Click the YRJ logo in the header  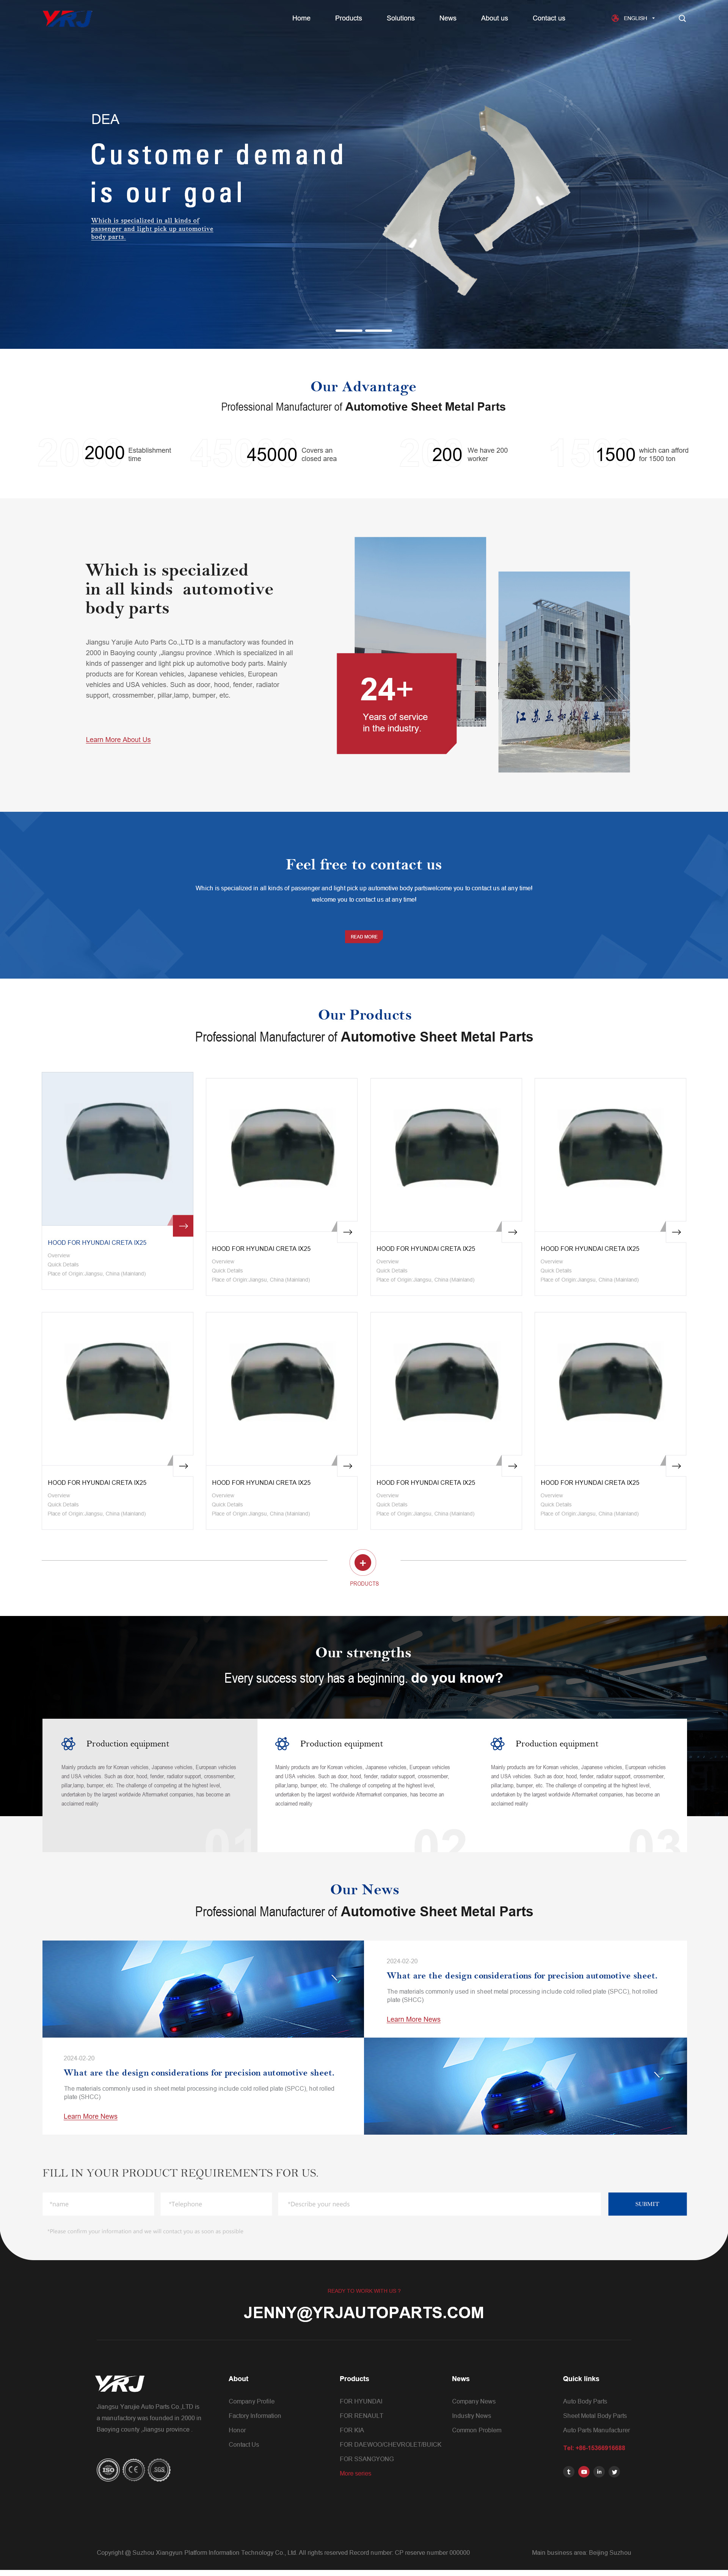[x=67, y=18]
